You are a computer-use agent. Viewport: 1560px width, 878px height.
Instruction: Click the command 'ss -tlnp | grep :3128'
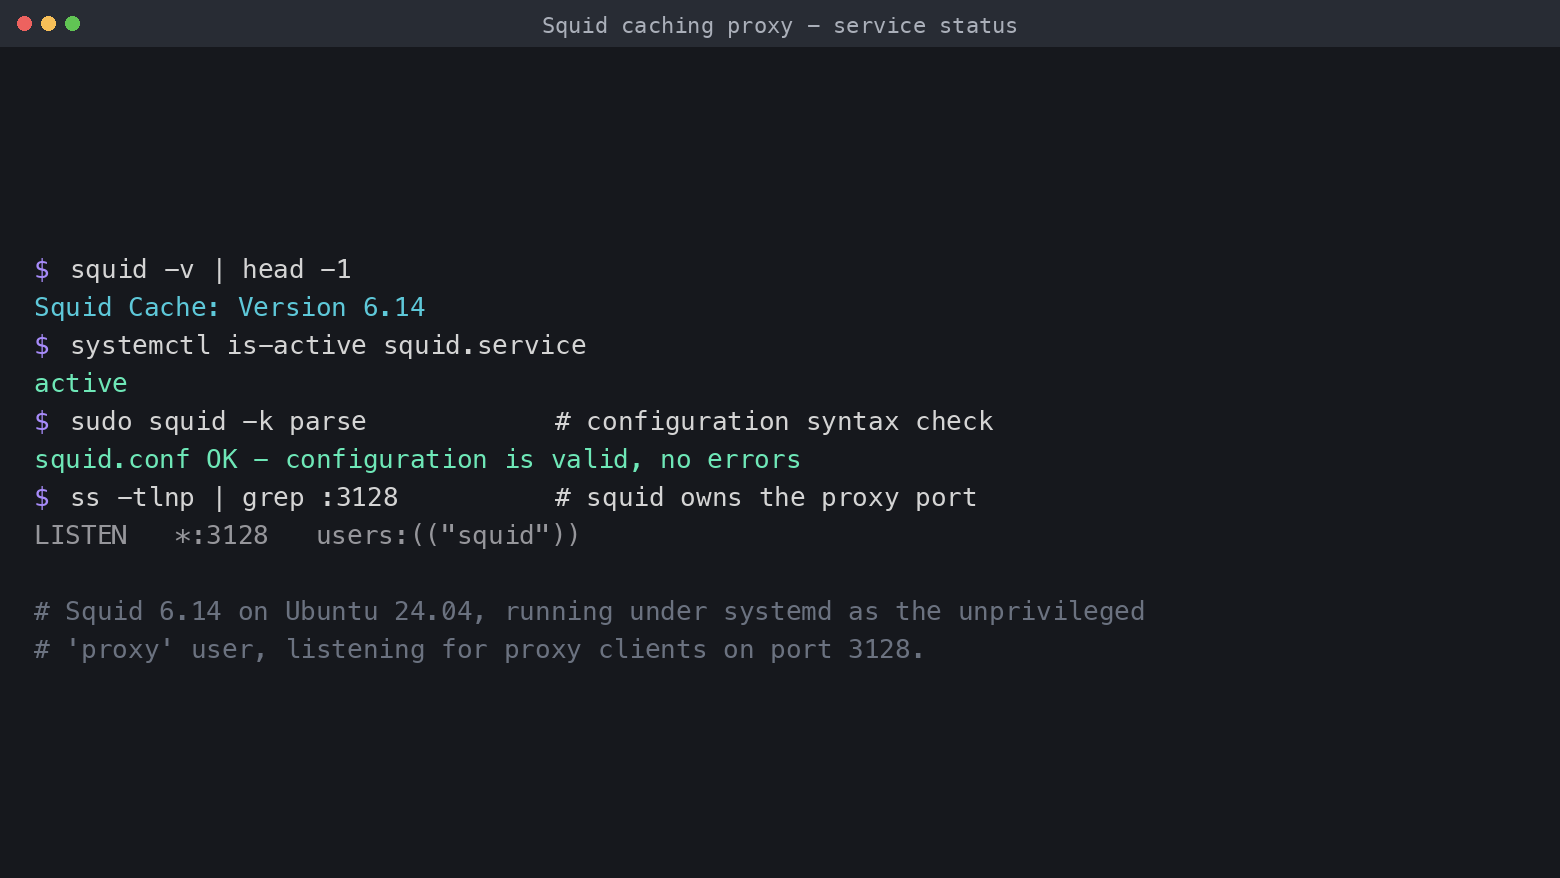[234, 498]
